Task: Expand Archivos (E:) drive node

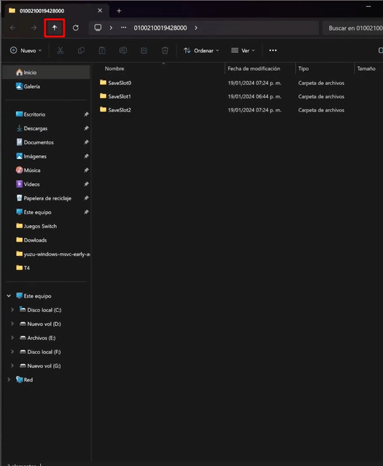Action: click(12, 338)
